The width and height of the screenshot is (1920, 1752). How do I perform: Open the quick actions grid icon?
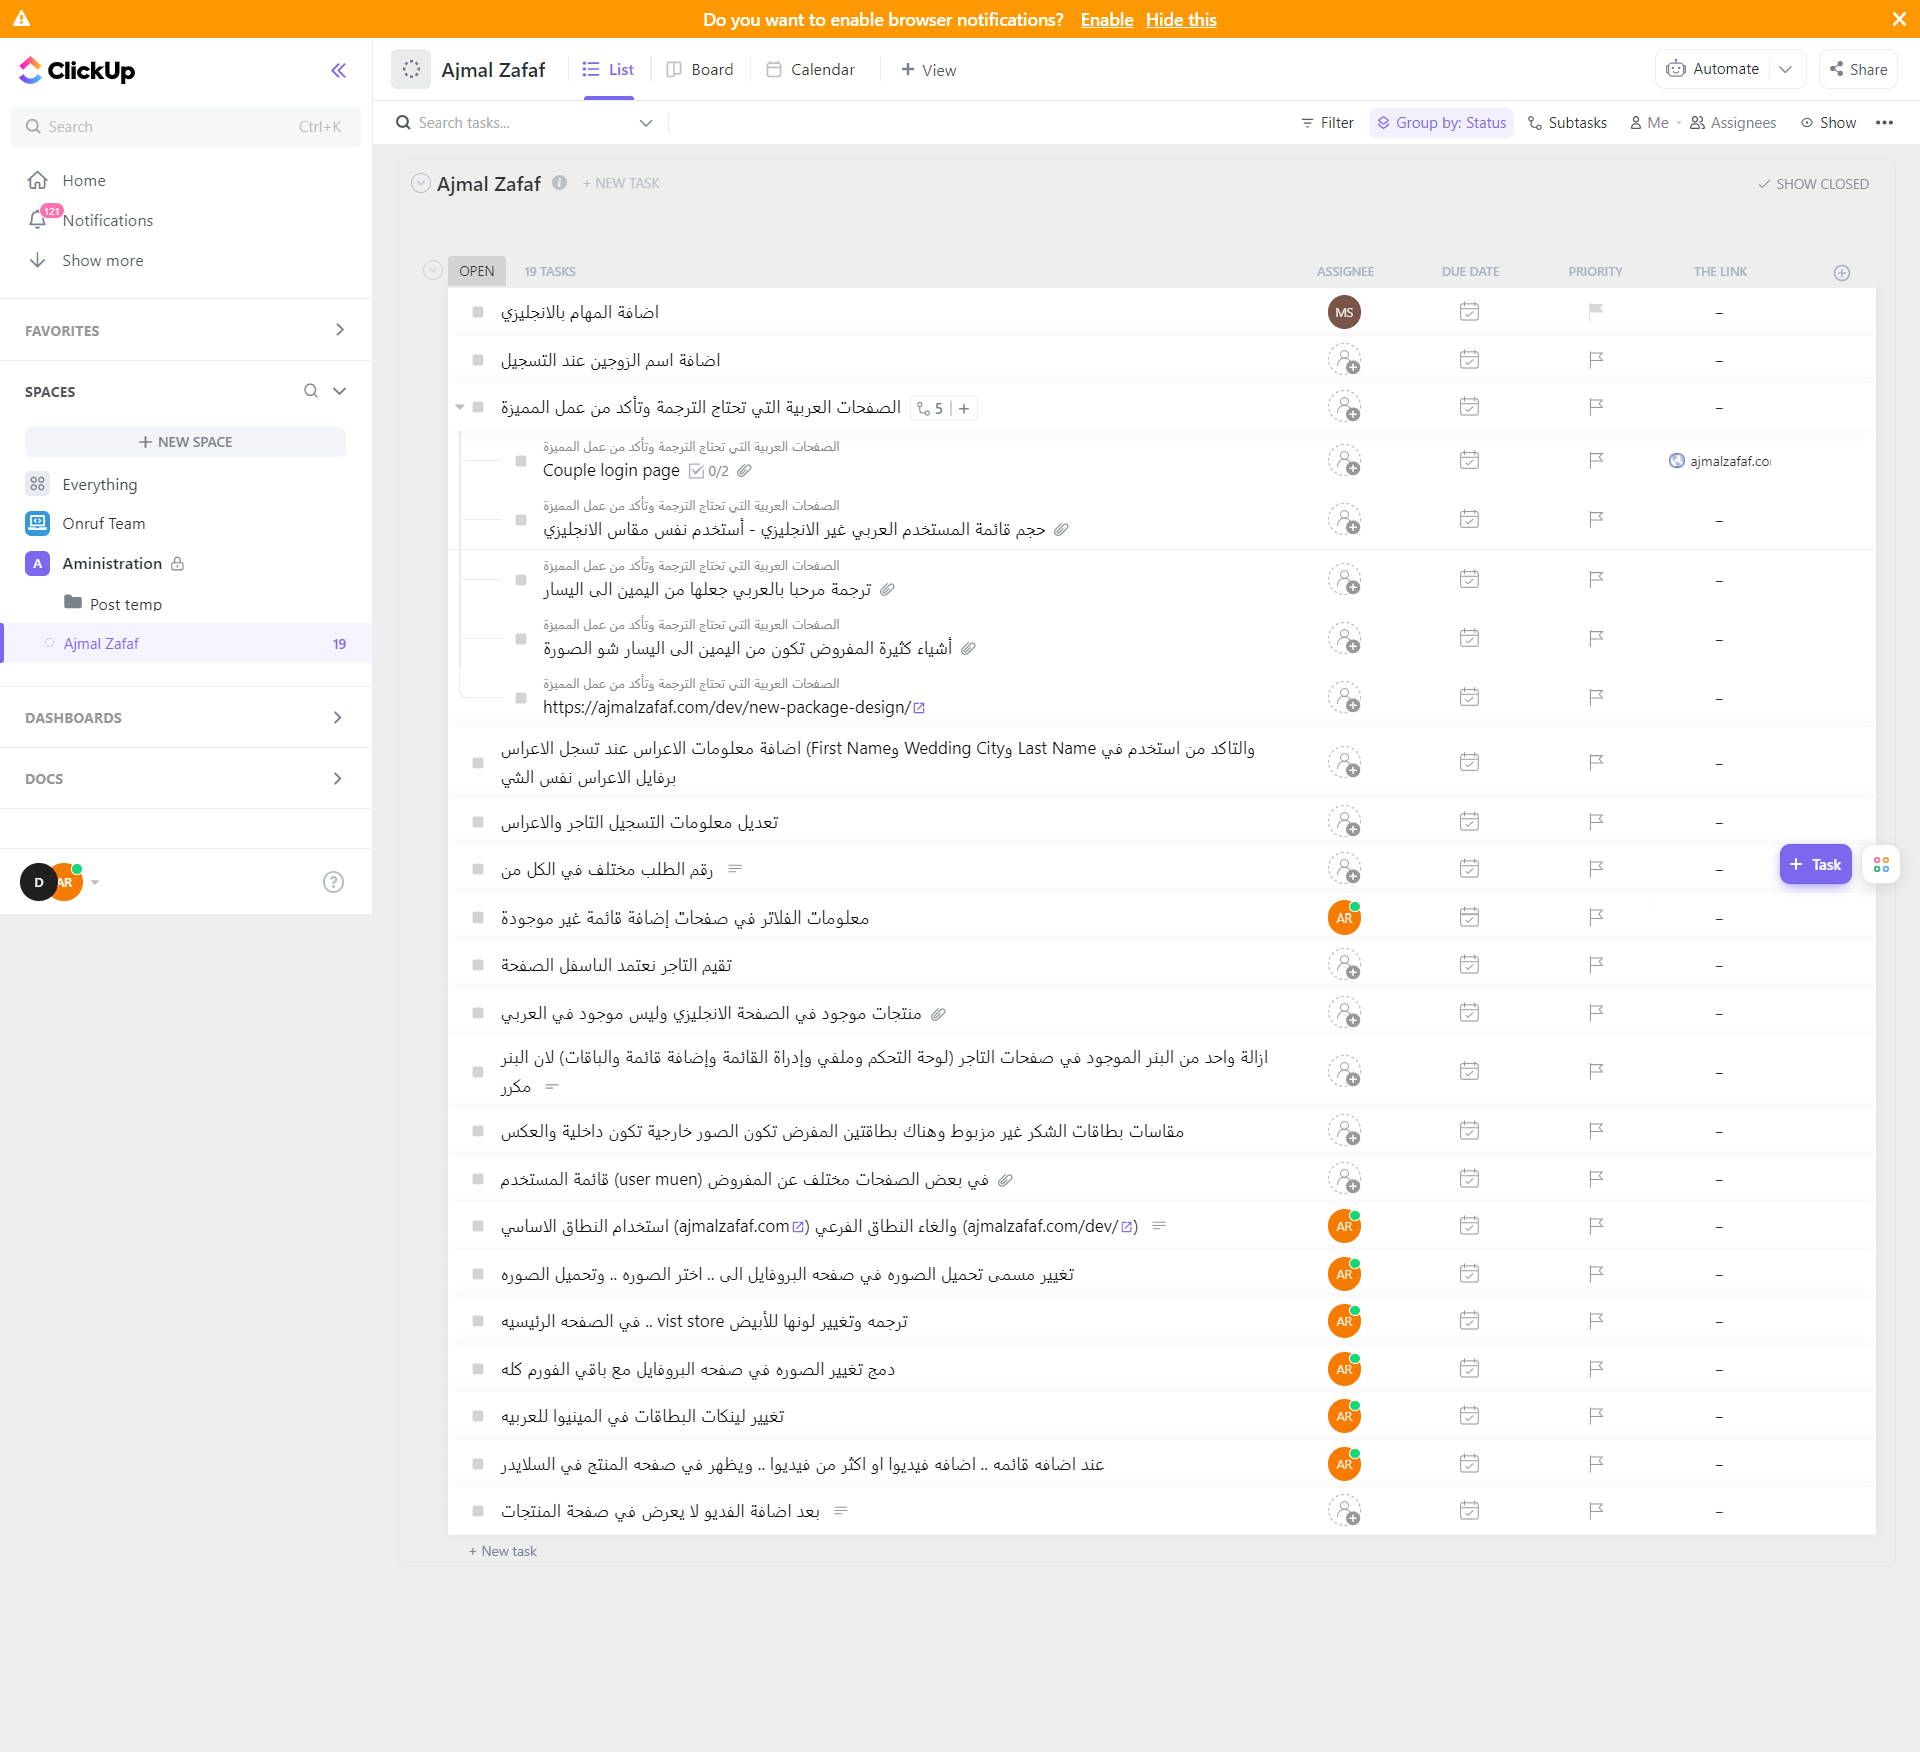click(1881, 864)
